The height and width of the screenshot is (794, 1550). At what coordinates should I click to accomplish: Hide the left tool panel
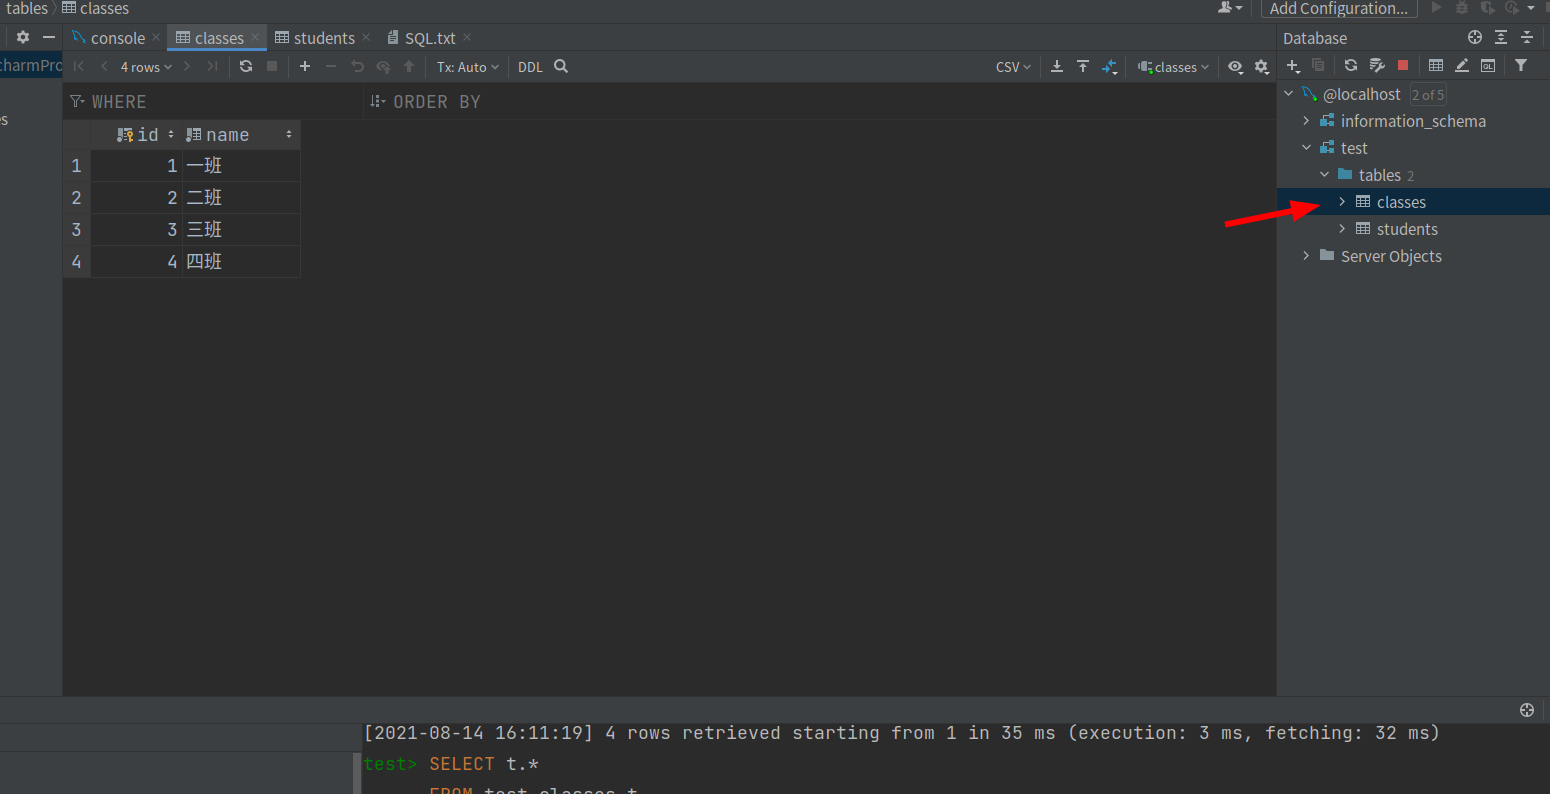click(48, 38)
